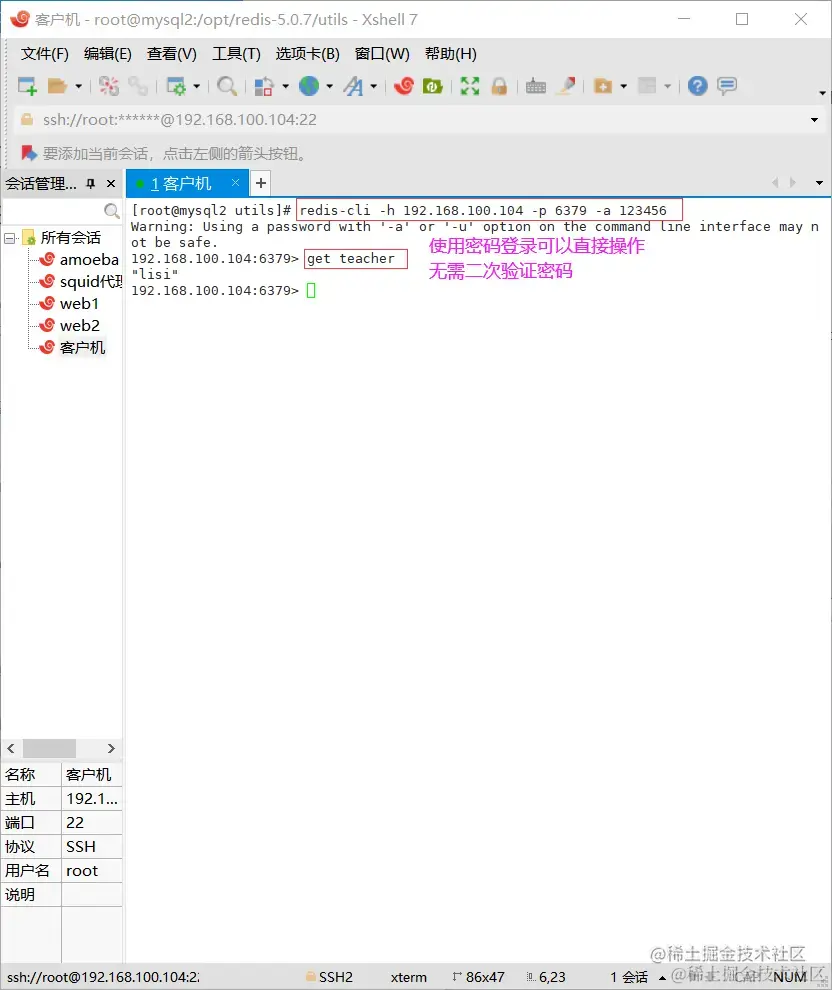Click the red bookmark add-session icon
This screenshot has width=832, height=990.
coord(28,153)
